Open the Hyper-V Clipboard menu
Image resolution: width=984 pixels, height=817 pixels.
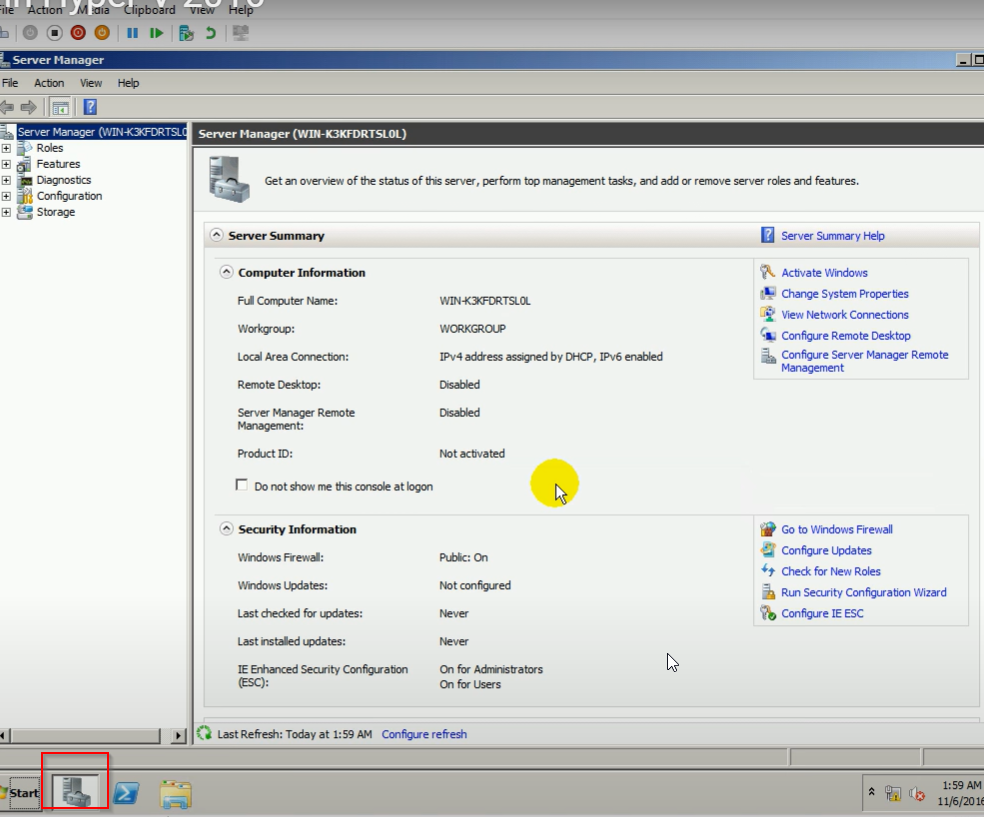(149, 9)
